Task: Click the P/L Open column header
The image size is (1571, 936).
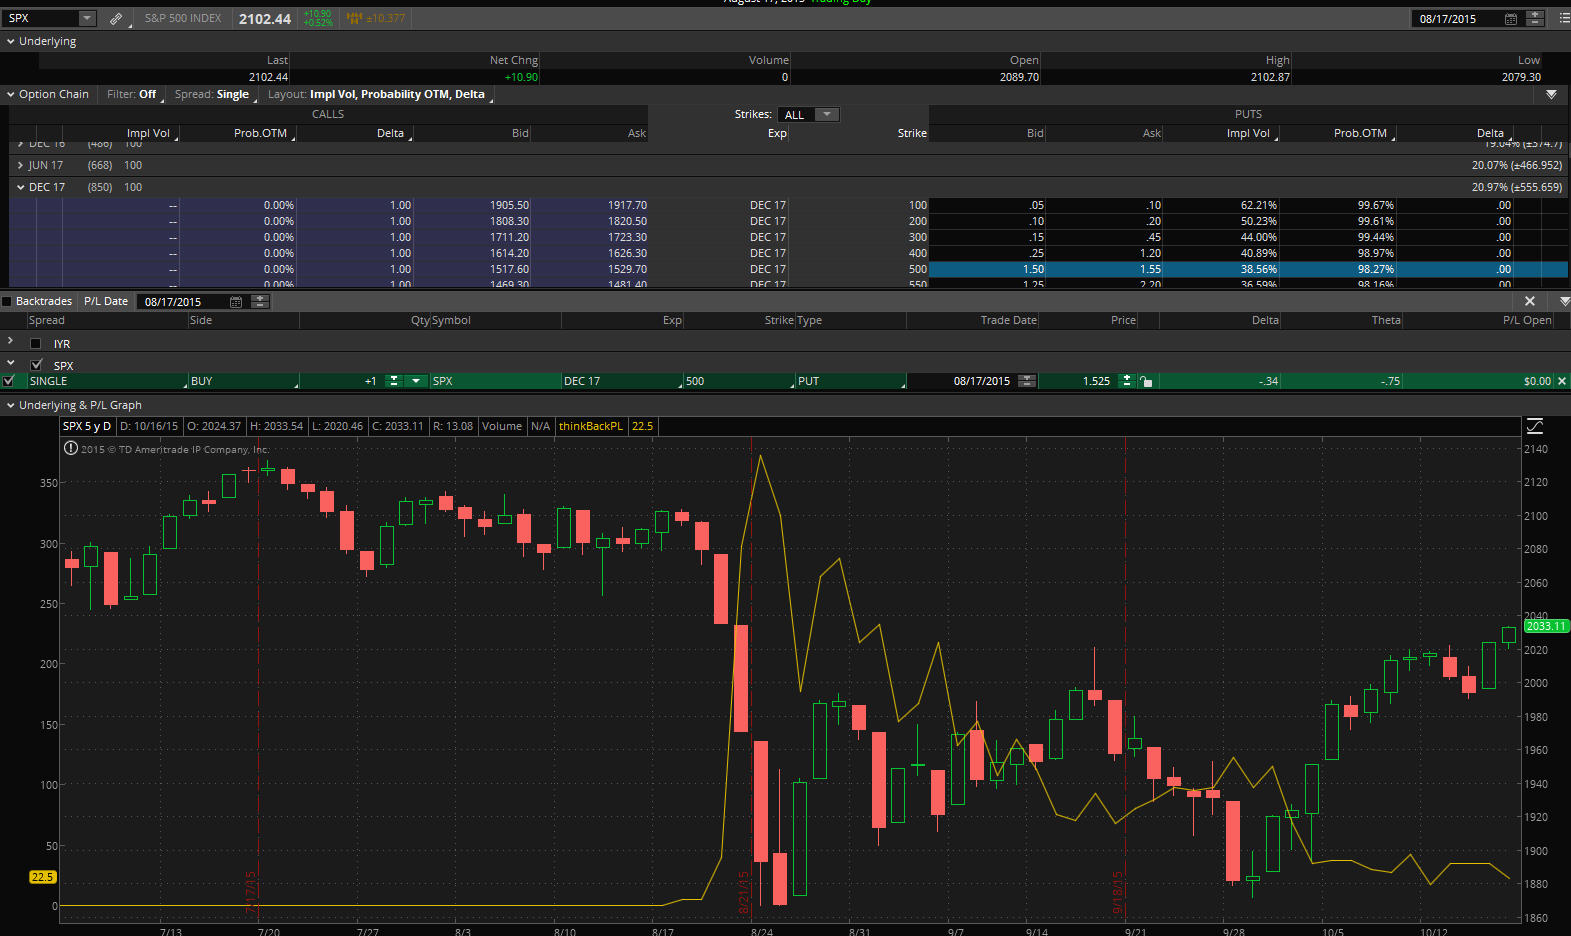Action: coord(1527,320)
